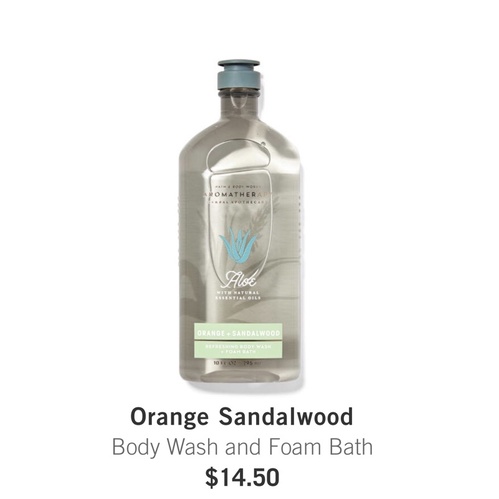Viewport: 499px width, 499px height.
Task: Click the Aromatherapy logo text on bottle
Action: (x=238, y=194)
